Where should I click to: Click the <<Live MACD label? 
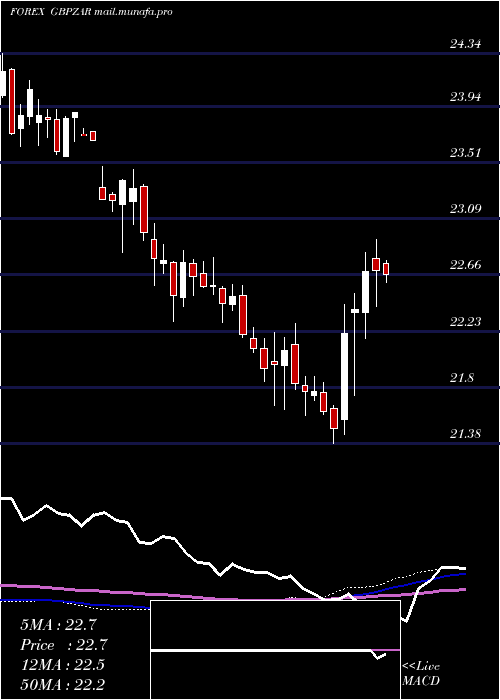pyautogui.click(x=421, y=674)
